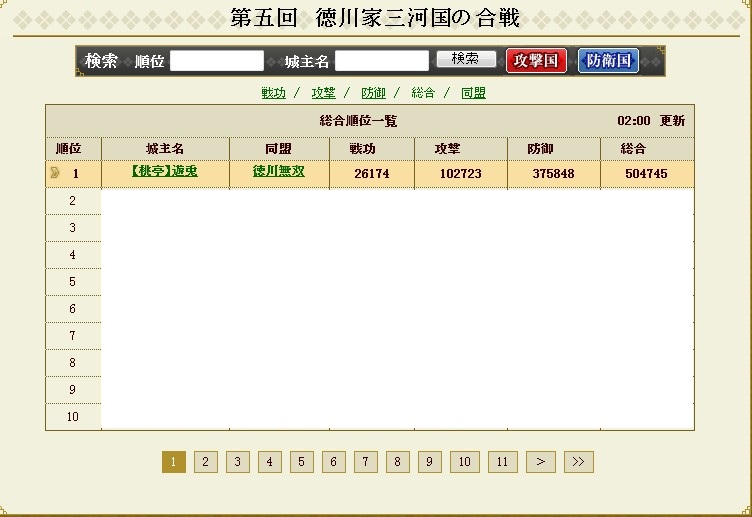This screenshot has height=517, width=752.
Task: Click the 総合順位一覧 table title
Action: tap(358, 121)
